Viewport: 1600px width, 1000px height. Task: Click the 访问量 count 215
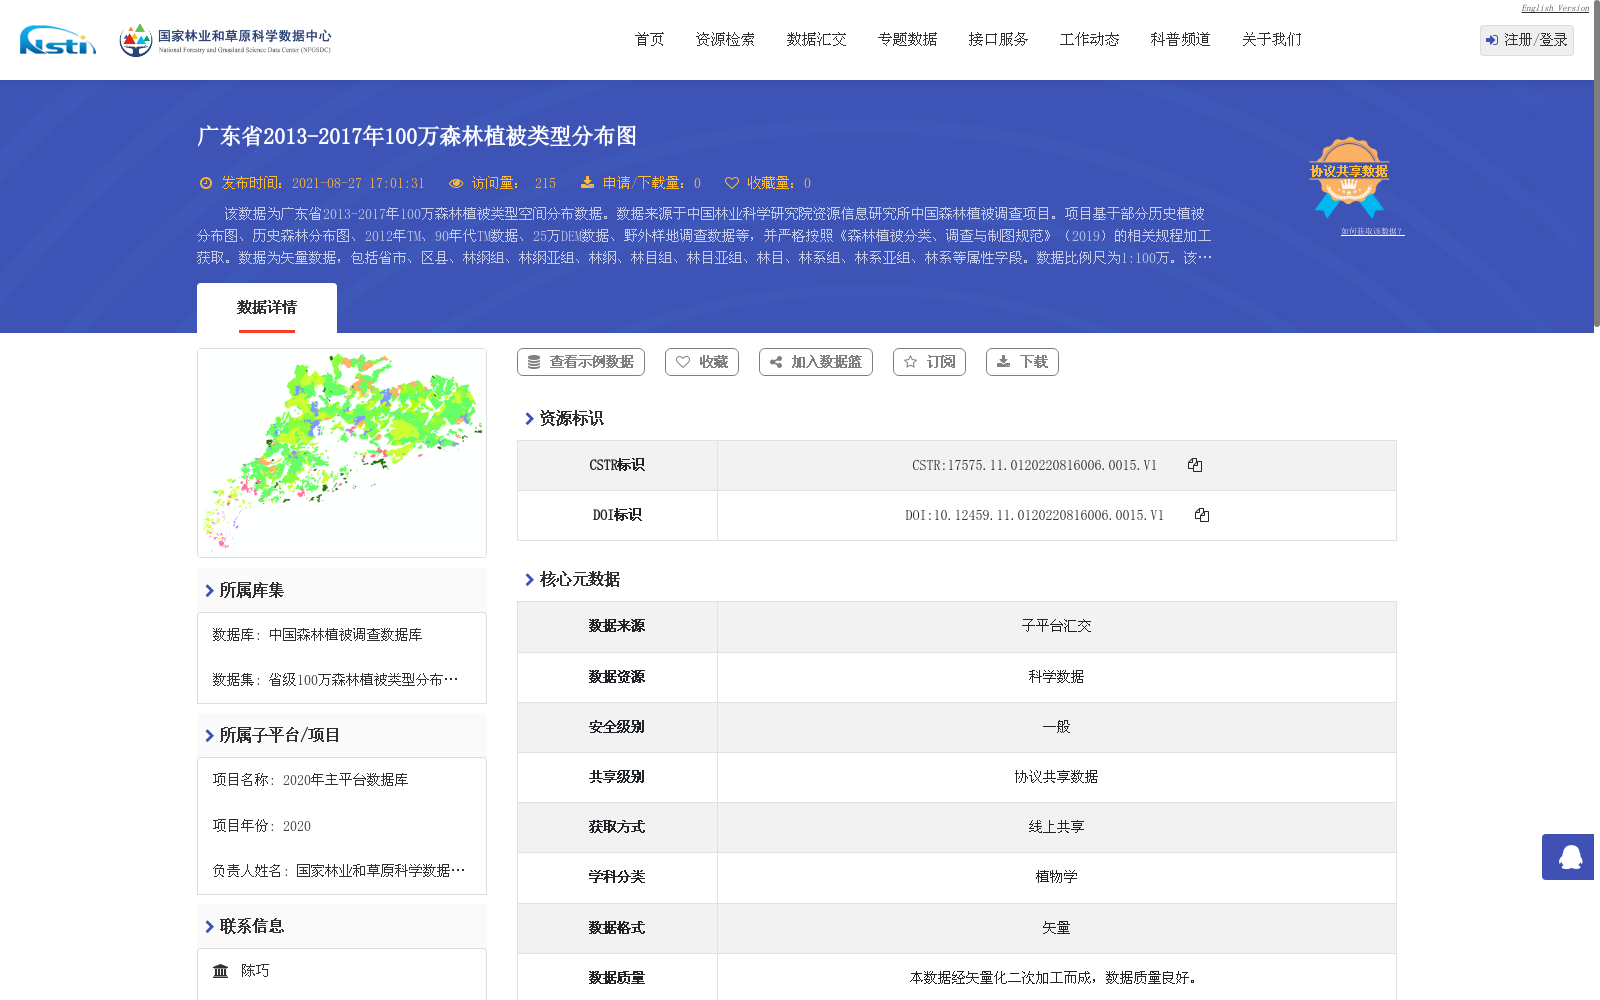(545, 183)
